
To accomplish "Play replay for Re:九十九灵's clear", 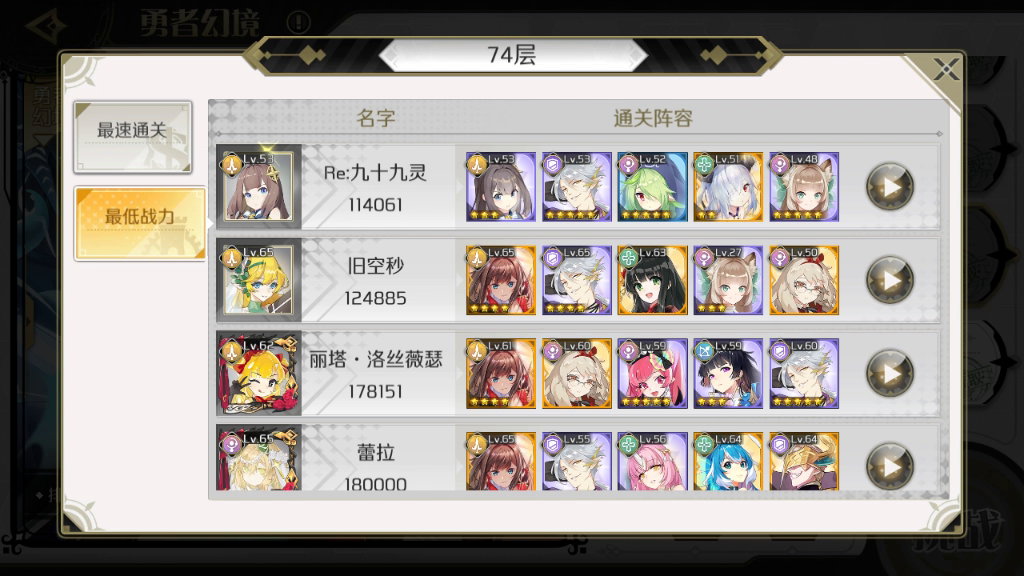I will point(889,187).
